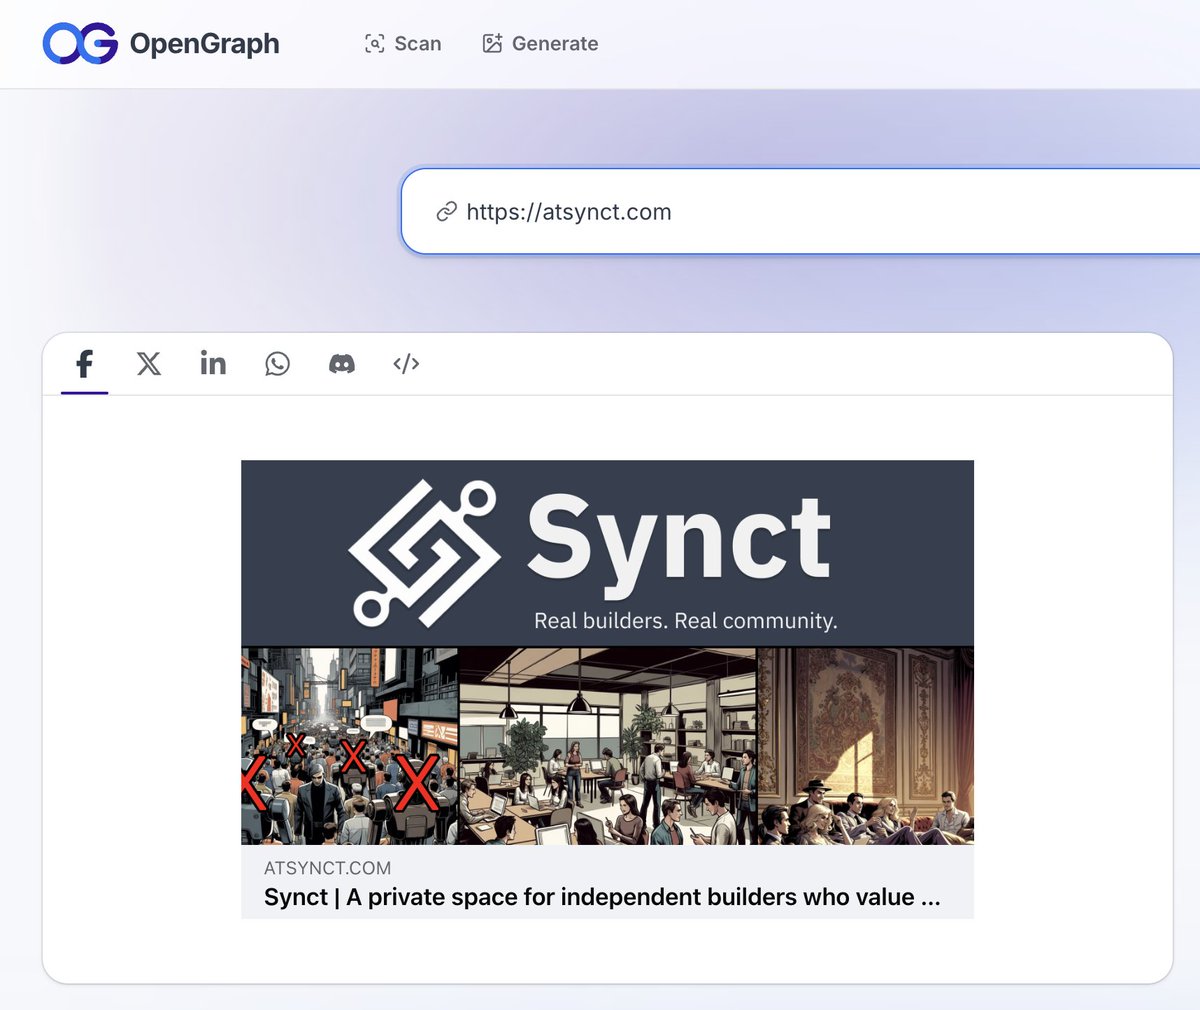Switch to the WhatsApp preview tab
Image resolution: width=1200 pixels, height=1010 pixels.
click(277, 364)
